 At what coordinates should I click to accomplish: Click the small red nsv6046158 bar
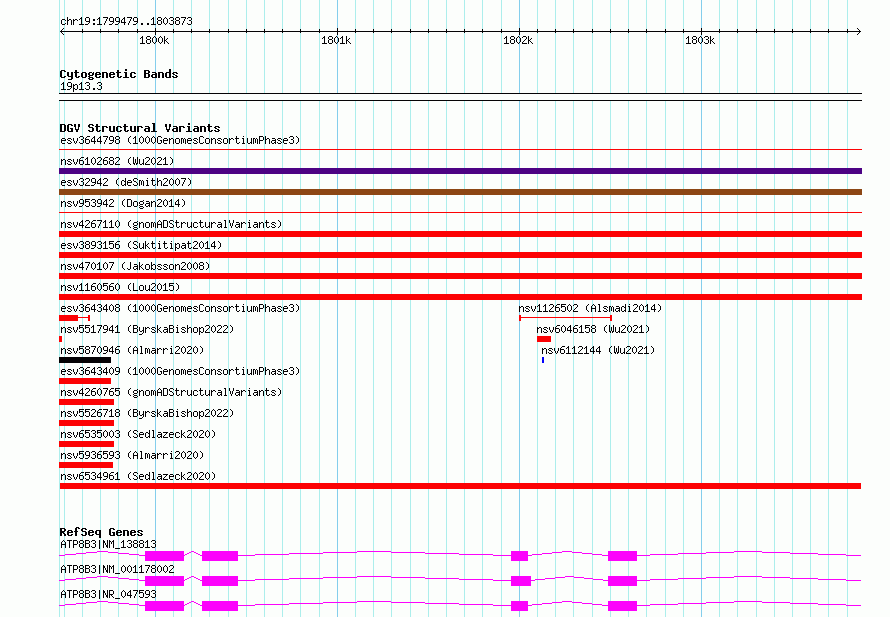pos(544,339)
